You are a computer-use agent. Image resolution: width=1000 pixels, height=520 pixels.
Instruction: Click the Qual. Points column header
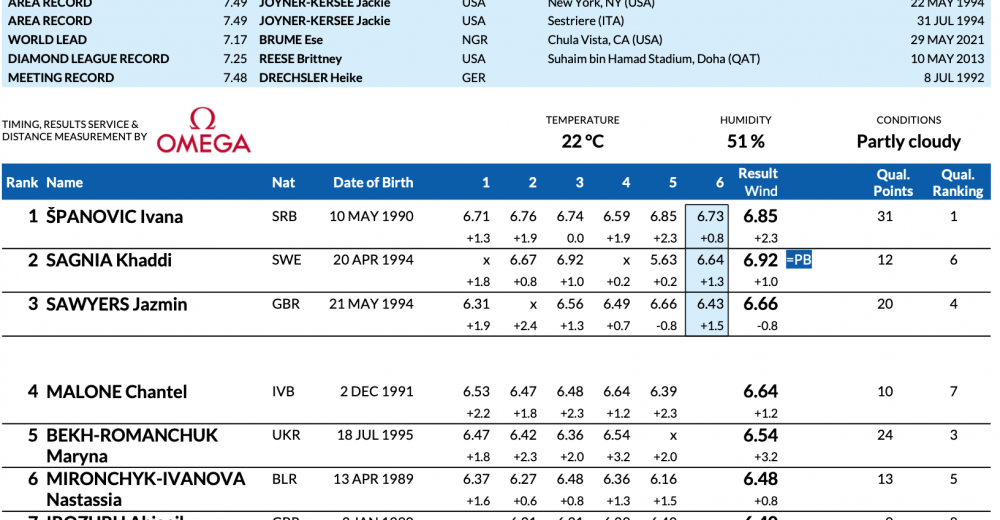click(893, 182)
